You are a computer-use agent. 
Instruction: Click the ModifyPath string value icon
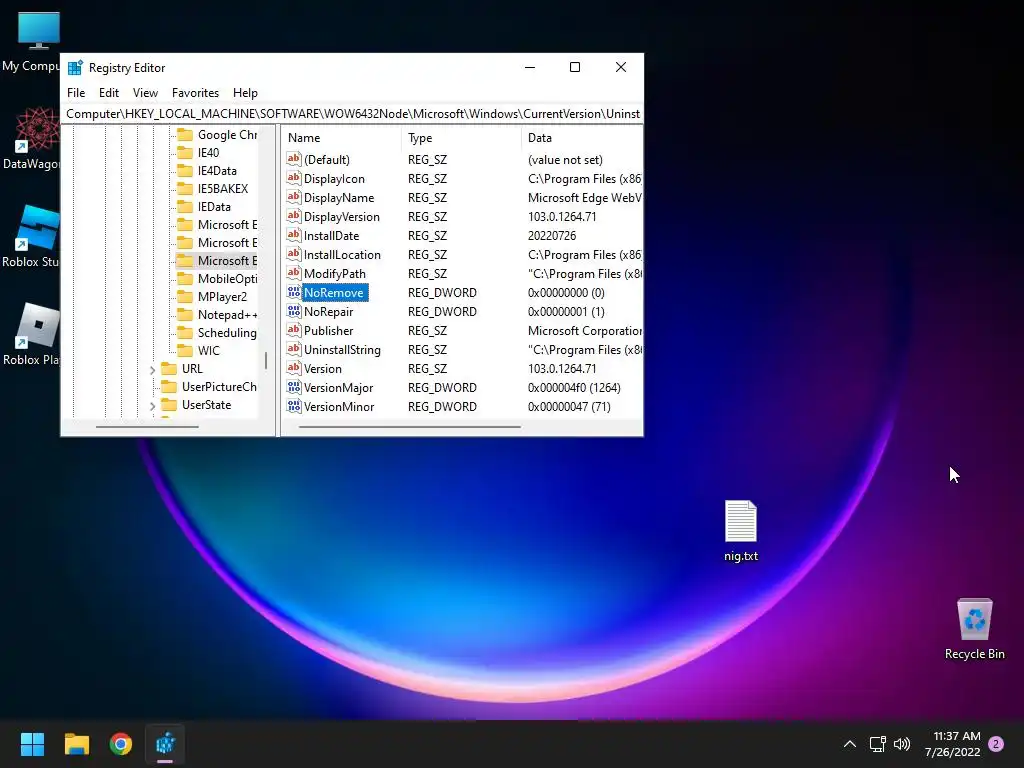(294, 273)
